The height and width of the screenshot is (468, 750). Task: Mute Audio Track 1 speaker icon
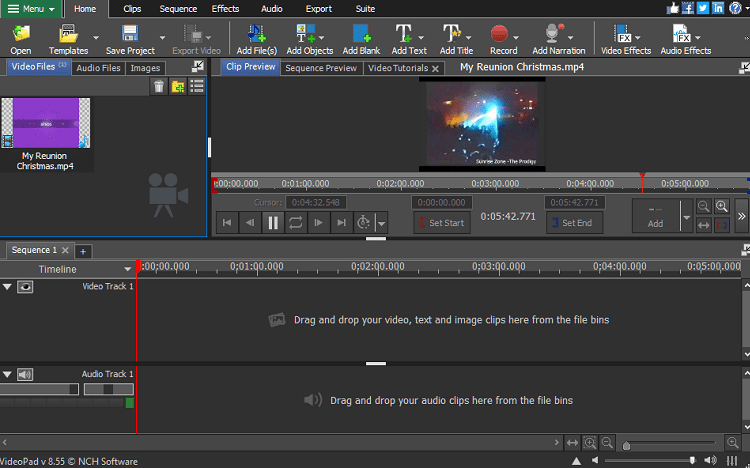click(25, 374)
